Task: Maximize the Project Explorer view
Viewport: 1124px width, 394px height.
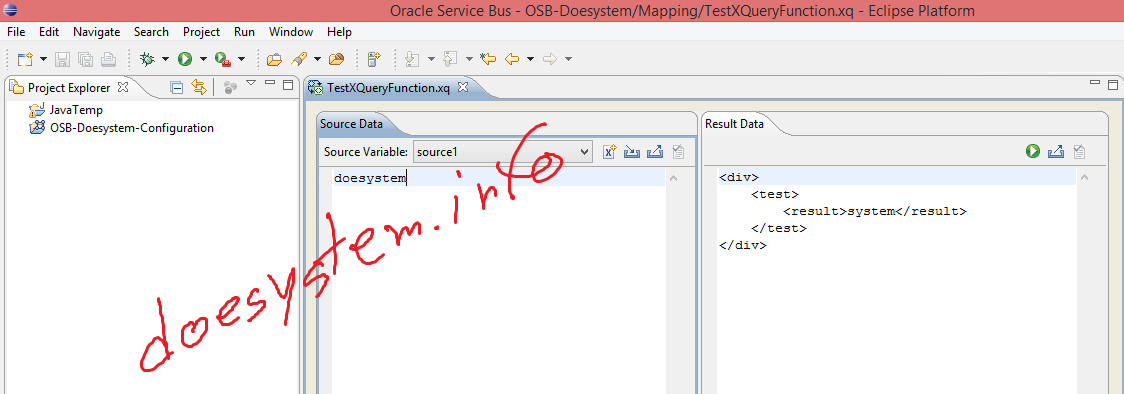Action: [x=288, y=85]
